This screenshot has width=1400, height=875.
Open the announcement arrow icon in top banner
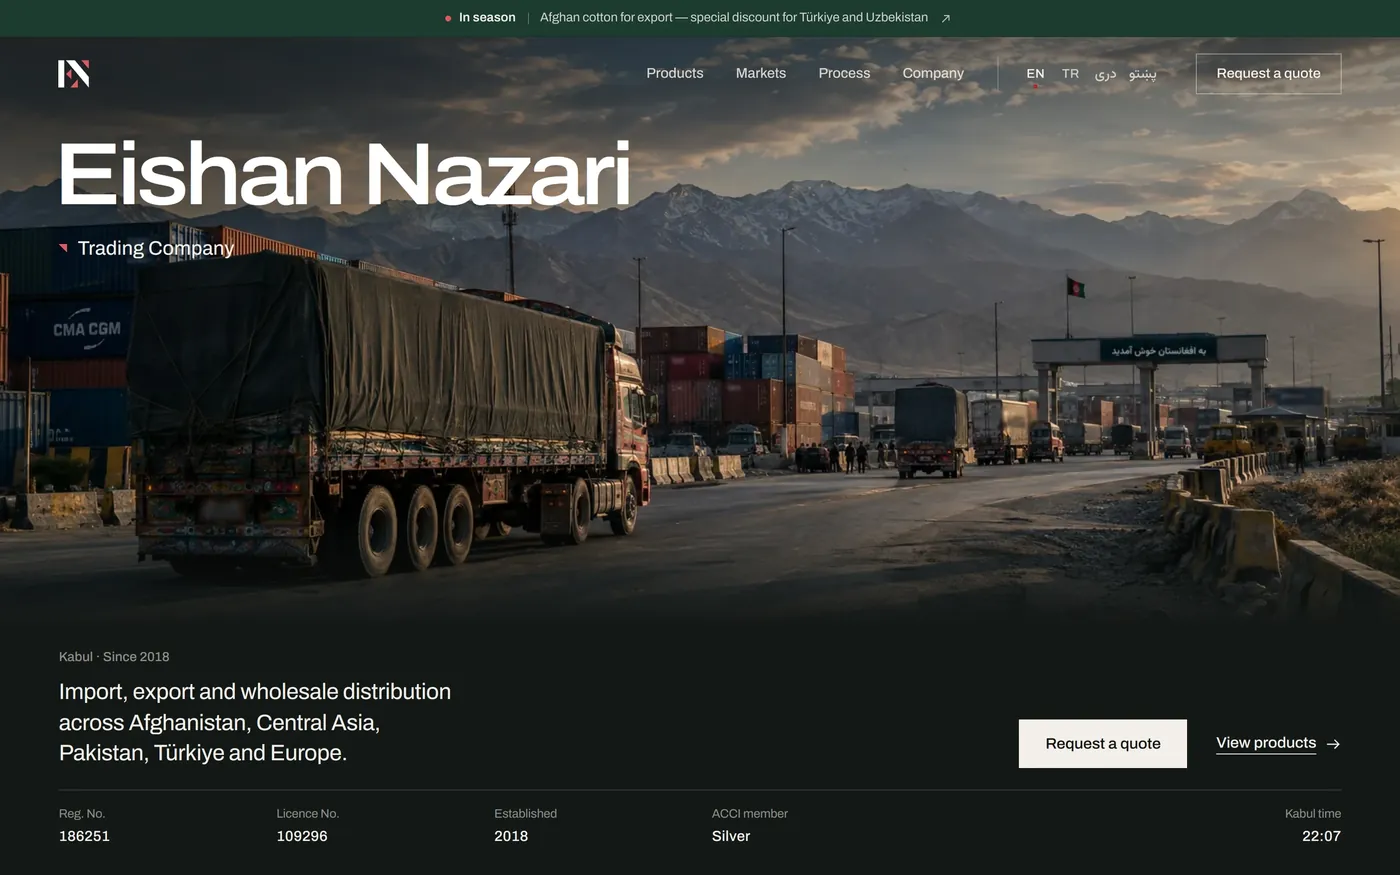tap(946, 18)
